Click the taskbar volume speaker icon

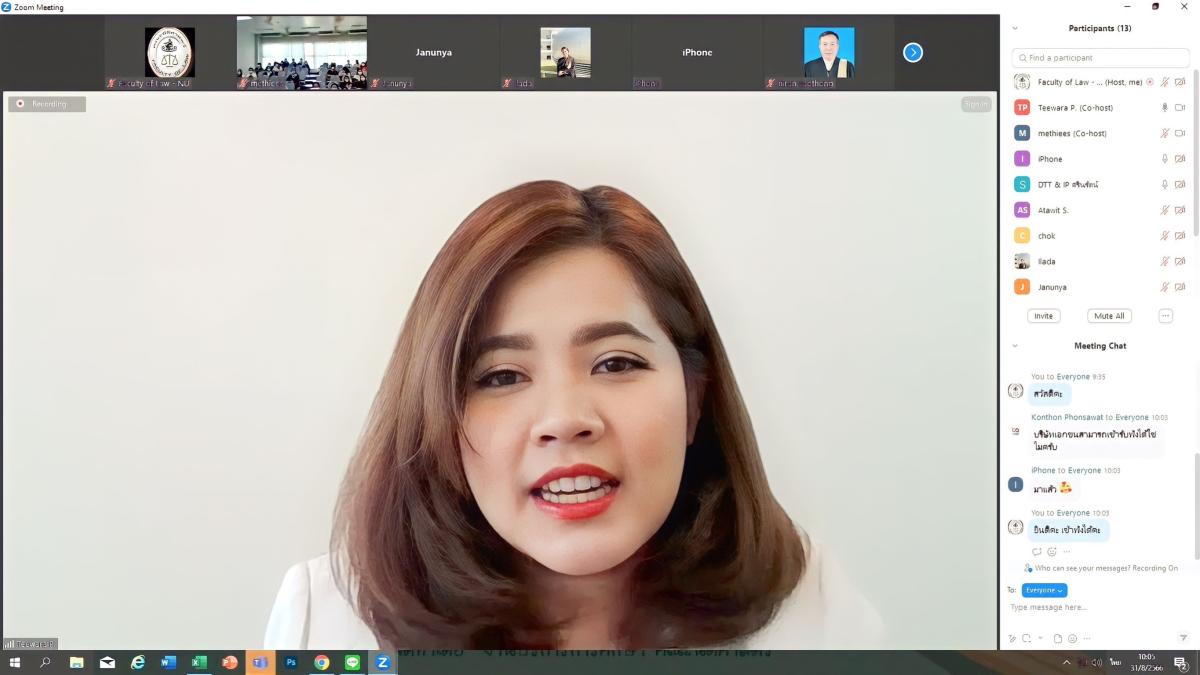tap(1097, 662)
